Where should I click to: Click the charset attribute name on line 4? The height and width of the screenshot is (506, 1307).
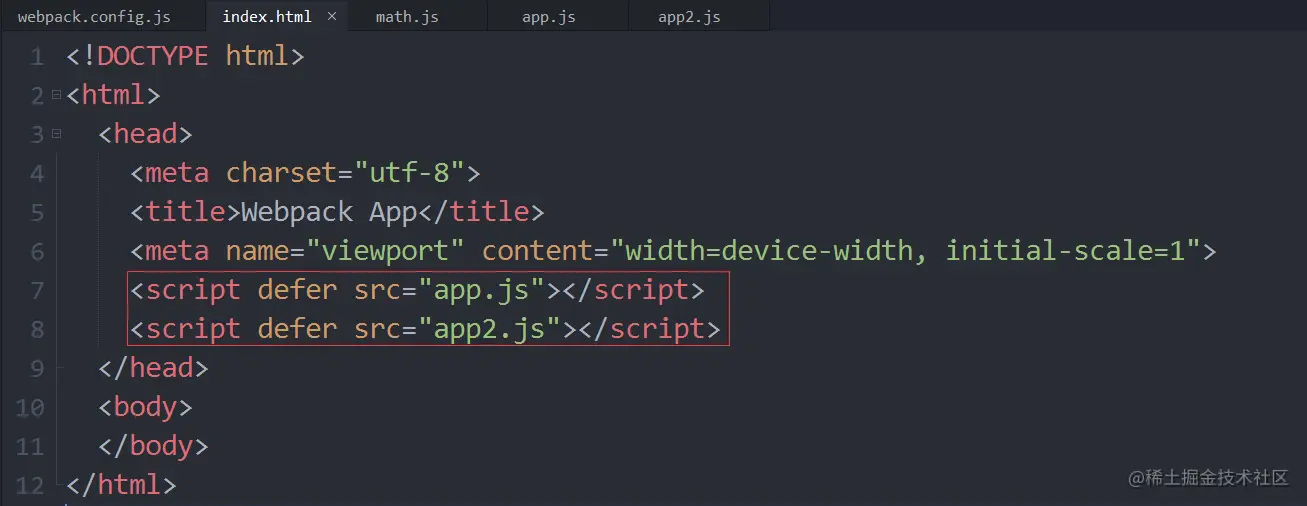click(282, 173)
